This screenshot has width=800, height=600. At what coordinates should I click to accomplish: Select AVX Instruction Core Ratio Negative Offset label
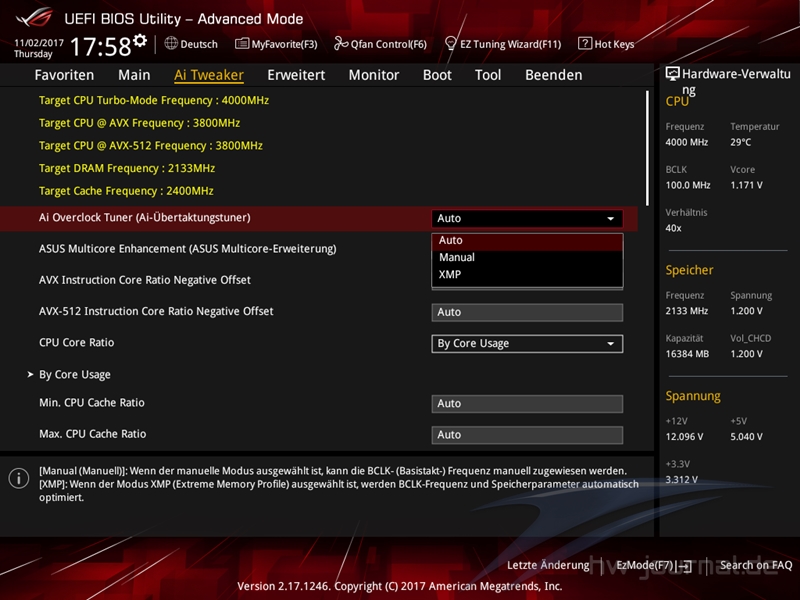point(145,280)
